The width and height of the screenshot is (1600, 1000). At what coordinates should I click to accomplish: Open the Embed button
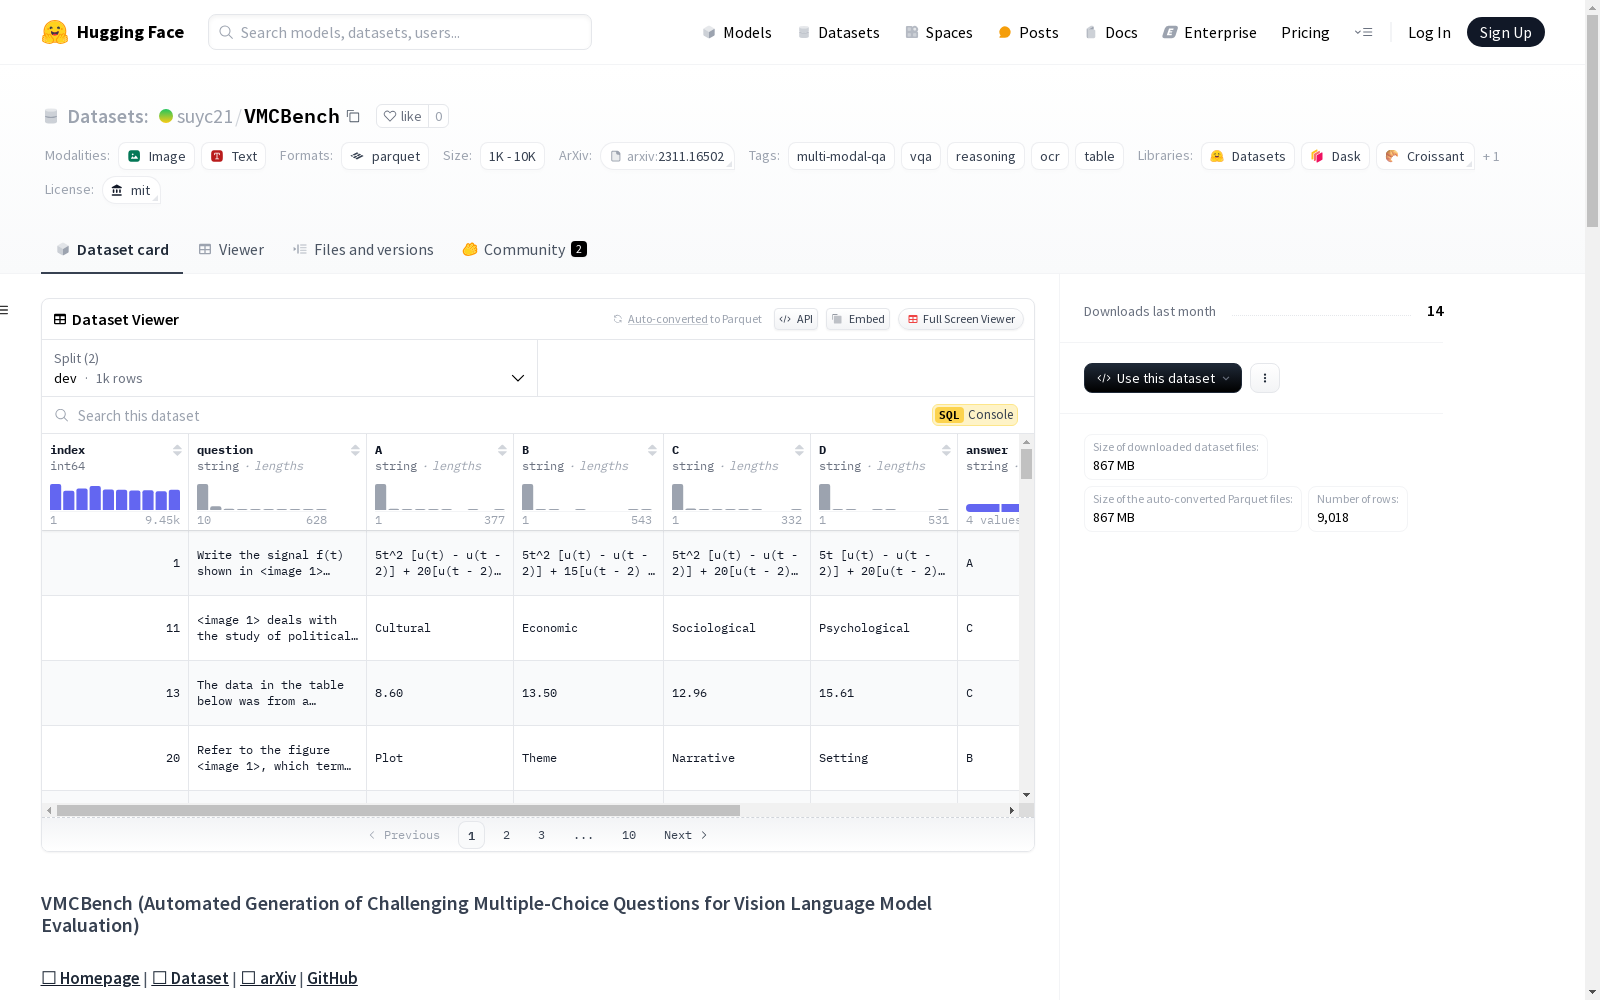[858, 319]
